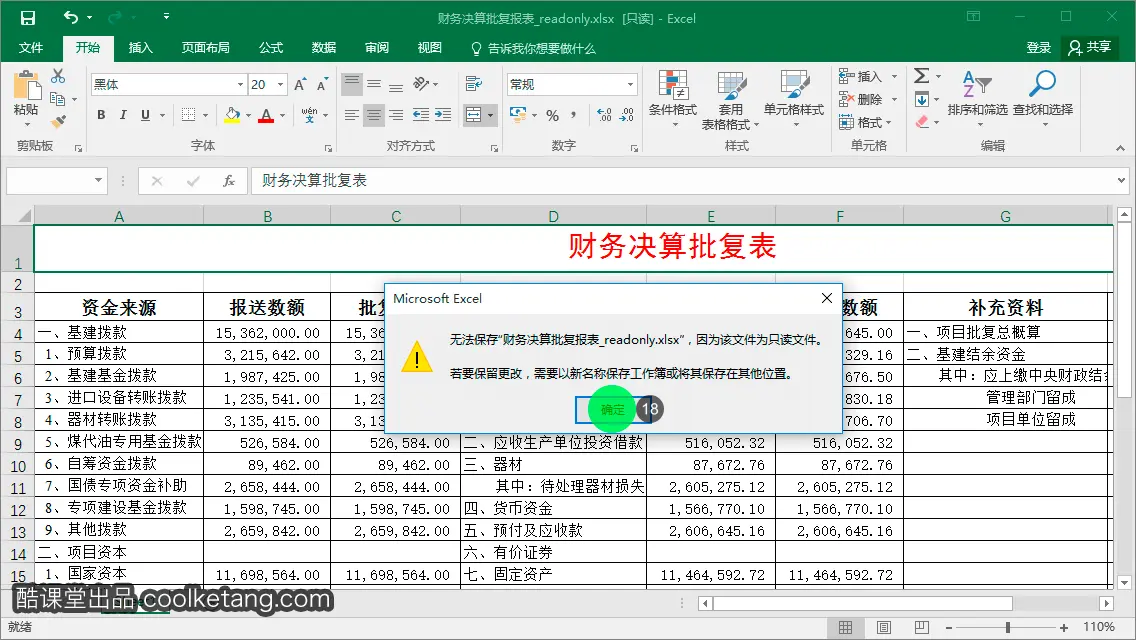Image resolution: width=1136 pixels, height=640 pixels.
Task: Decrease font size with smaller A icon
Action: click(x=322, y=84)
